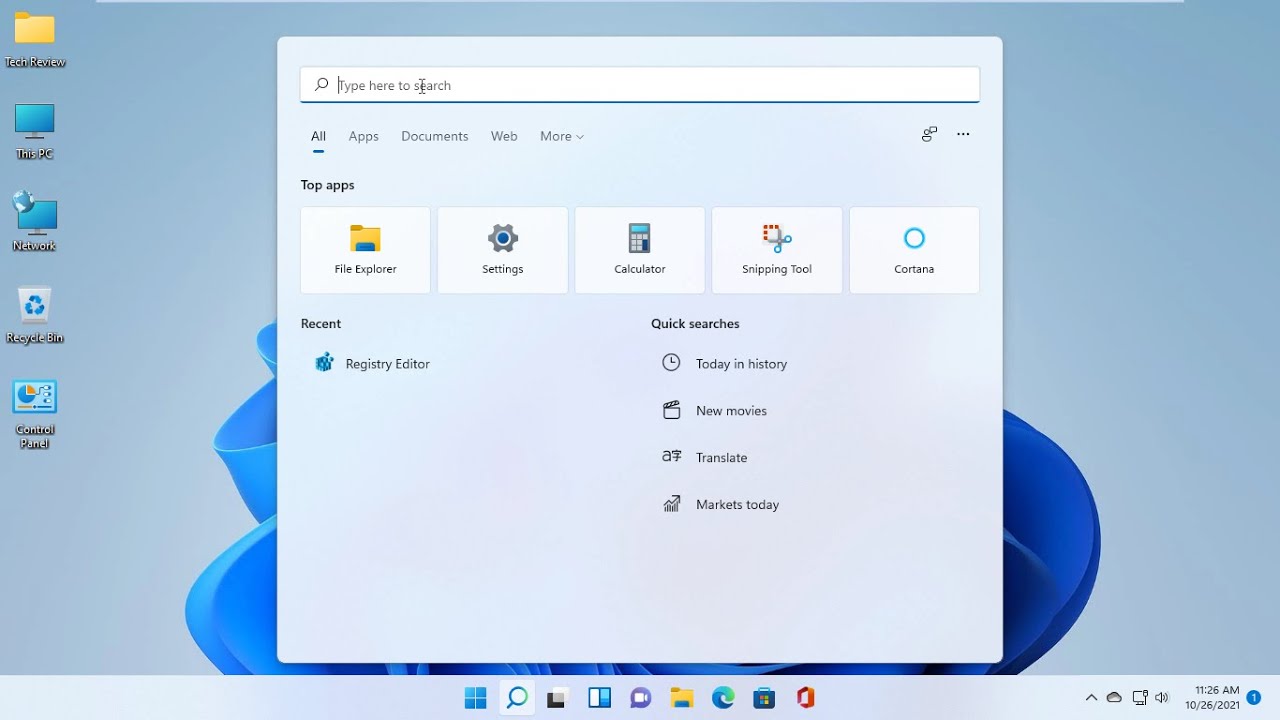The image size is (1280, 720).
Task: Click the search magnifier icon in search box
Action: [321, 85]
